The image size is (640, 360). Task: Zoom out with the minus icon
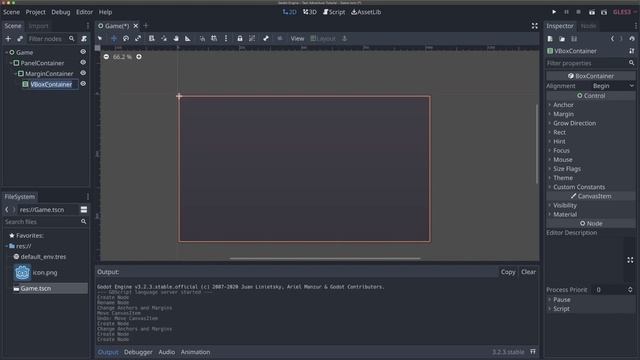tap(106, 57)
